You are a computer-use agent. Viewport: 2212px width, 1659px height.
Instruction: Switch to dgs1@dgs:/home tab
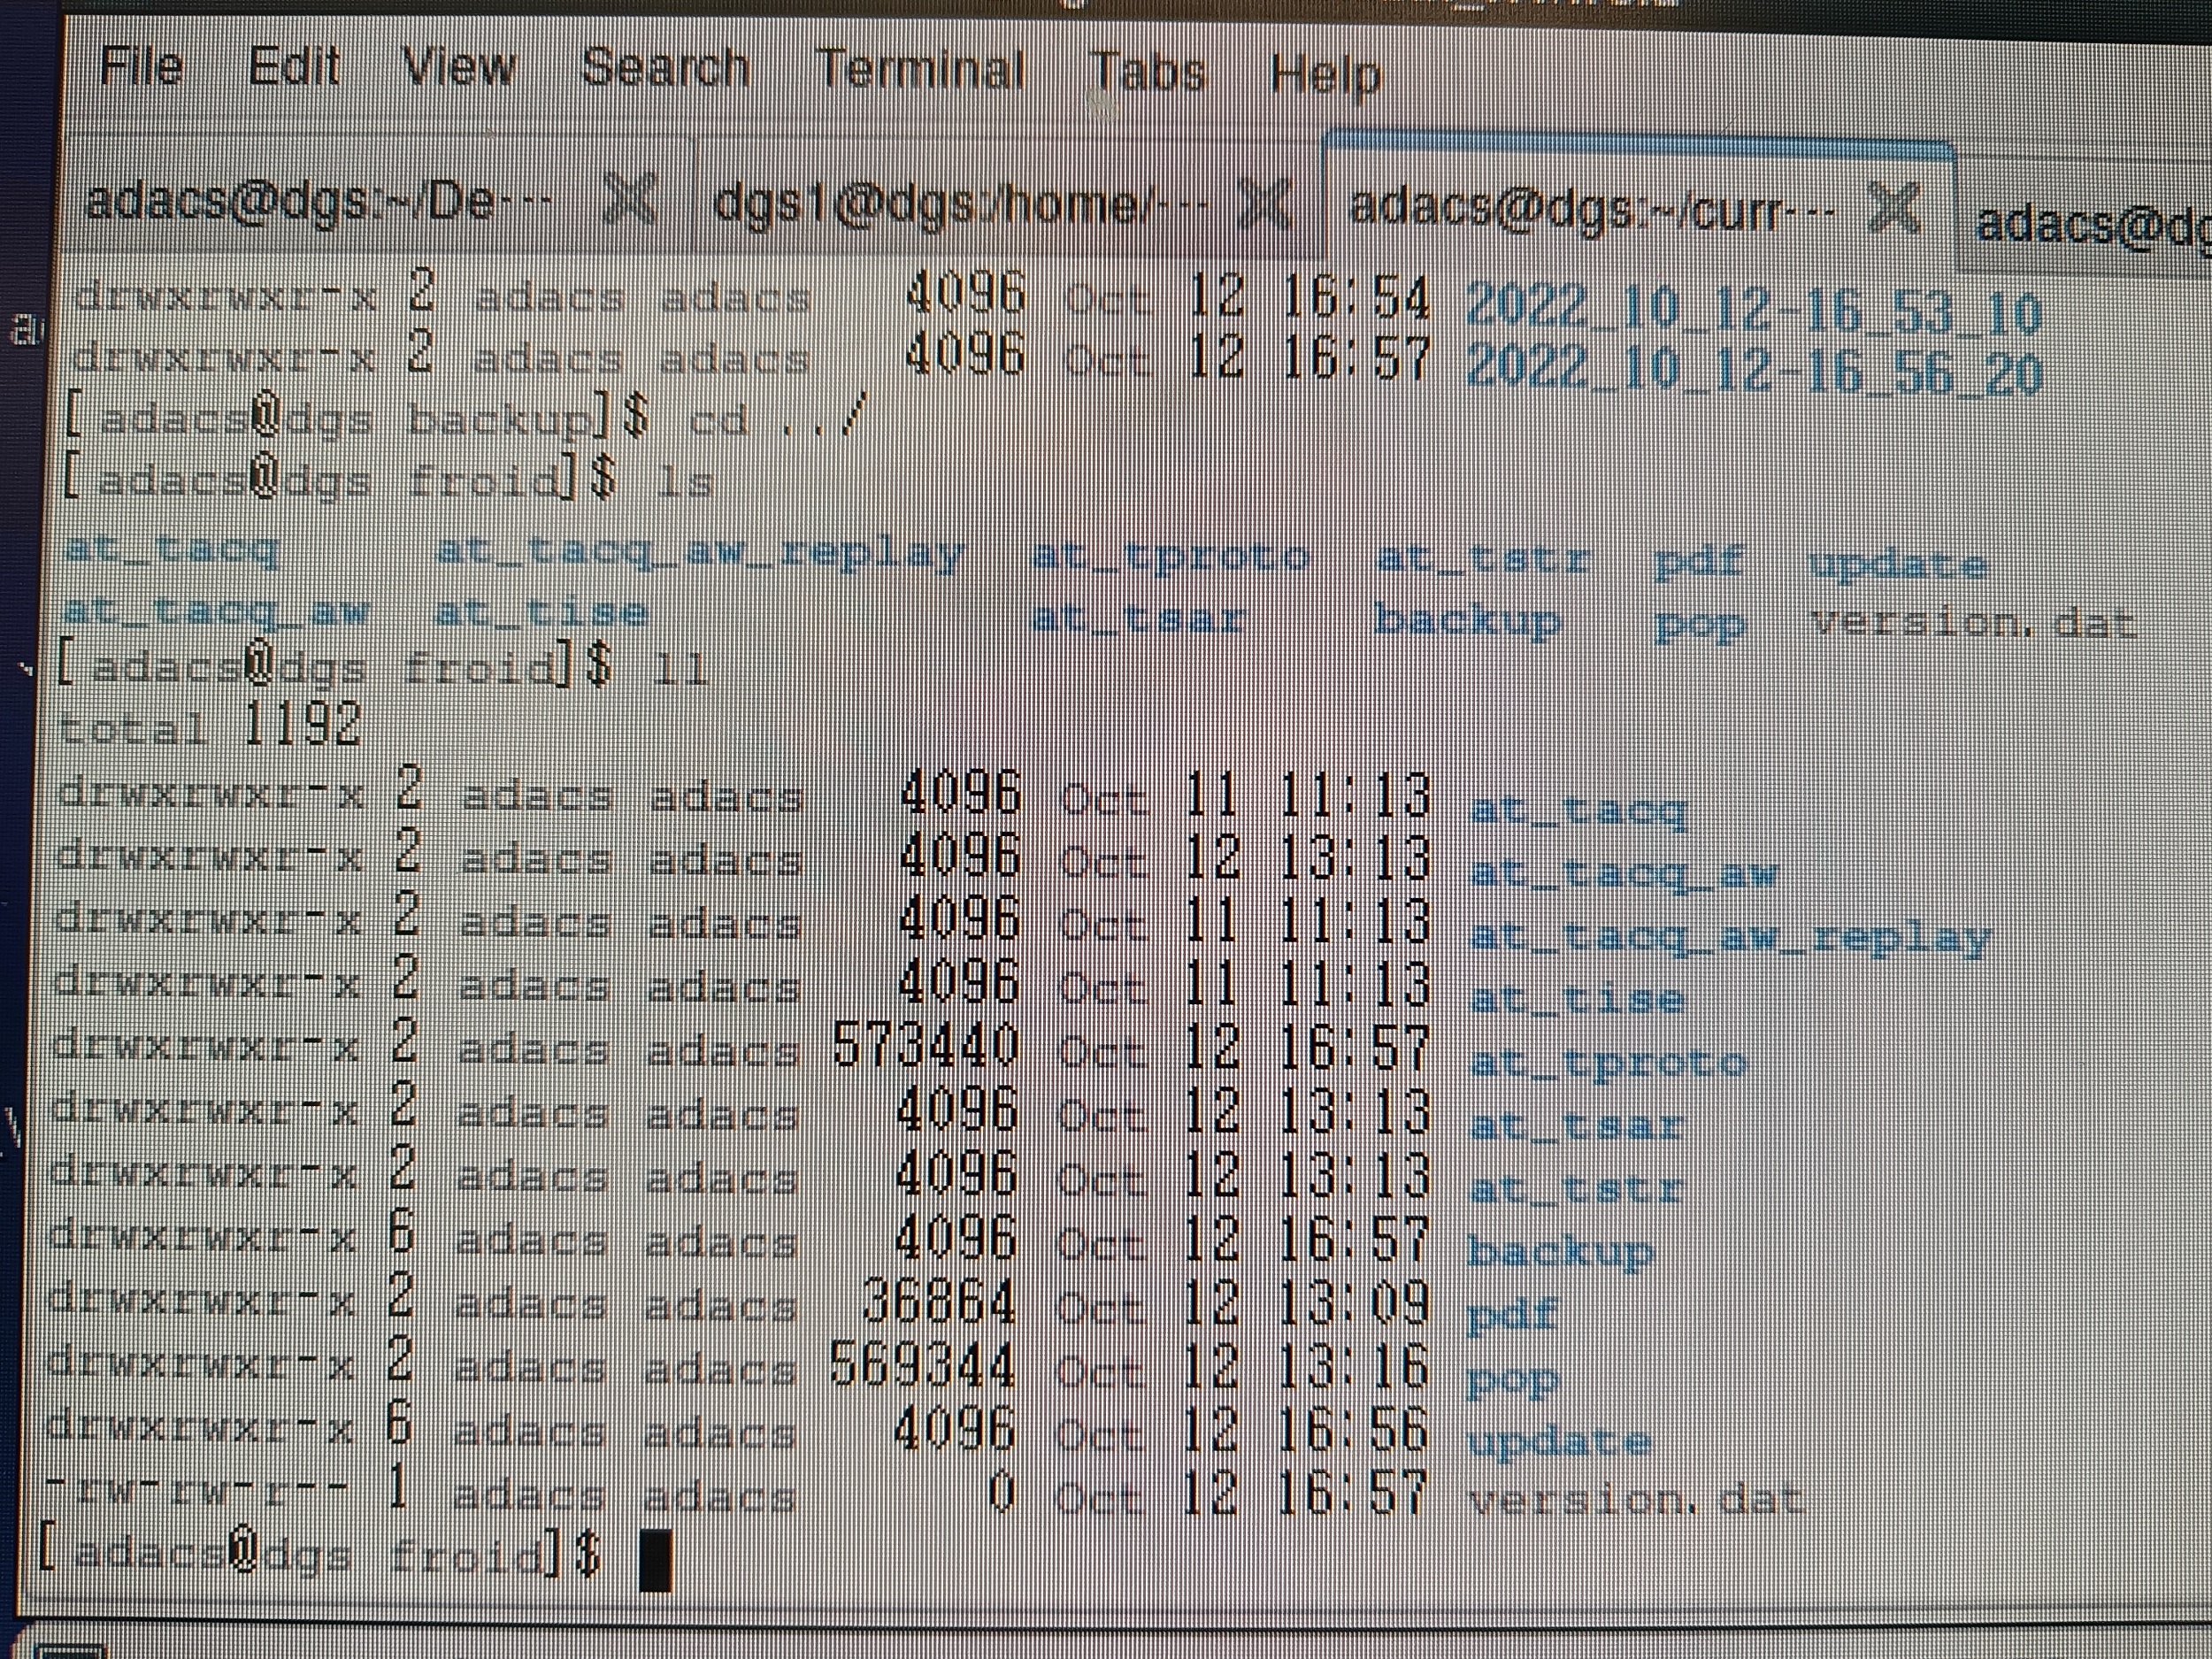[960, 205]
